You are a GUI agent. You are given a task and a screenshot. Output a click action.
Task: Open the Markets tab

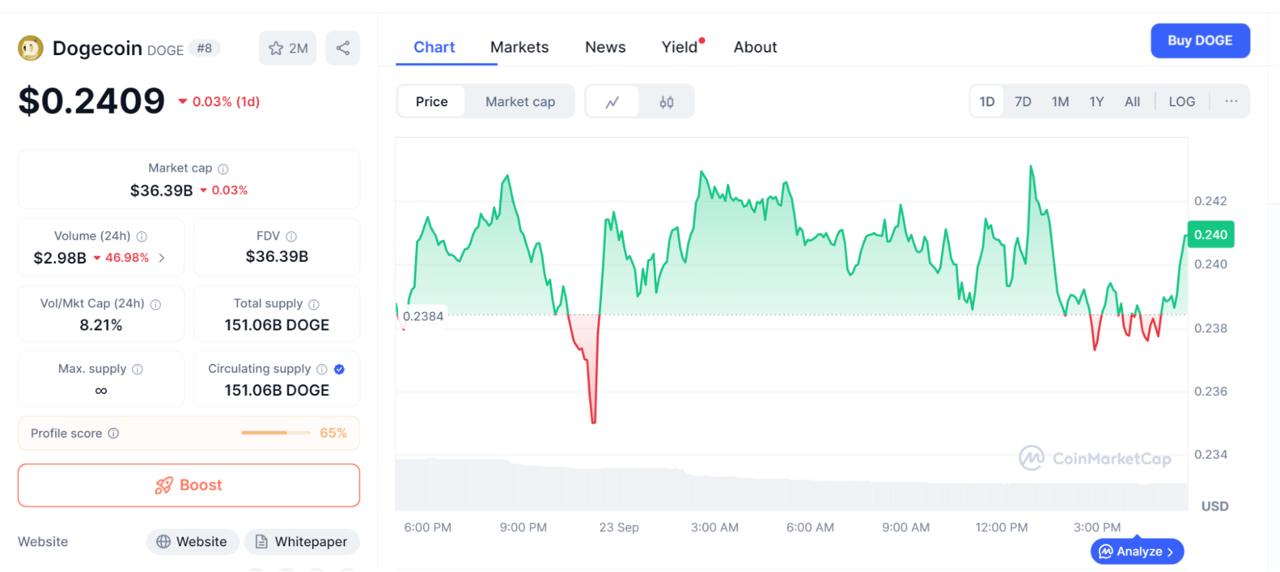click(x=519, y=47)
